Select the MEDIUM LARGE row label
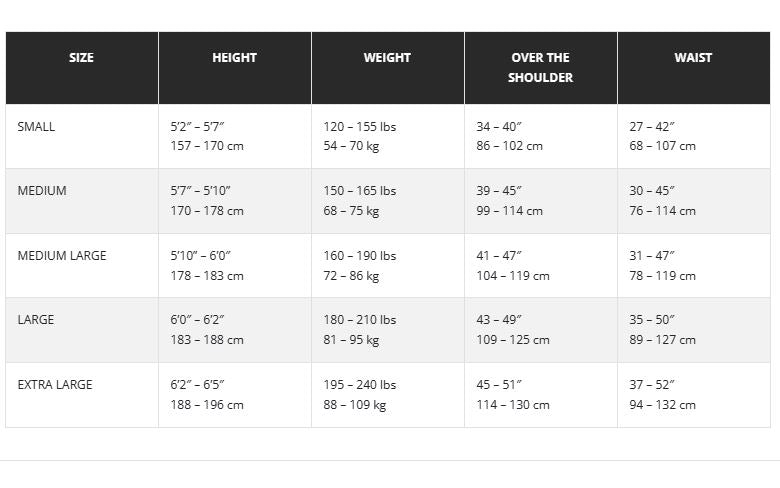 [62, 256]
